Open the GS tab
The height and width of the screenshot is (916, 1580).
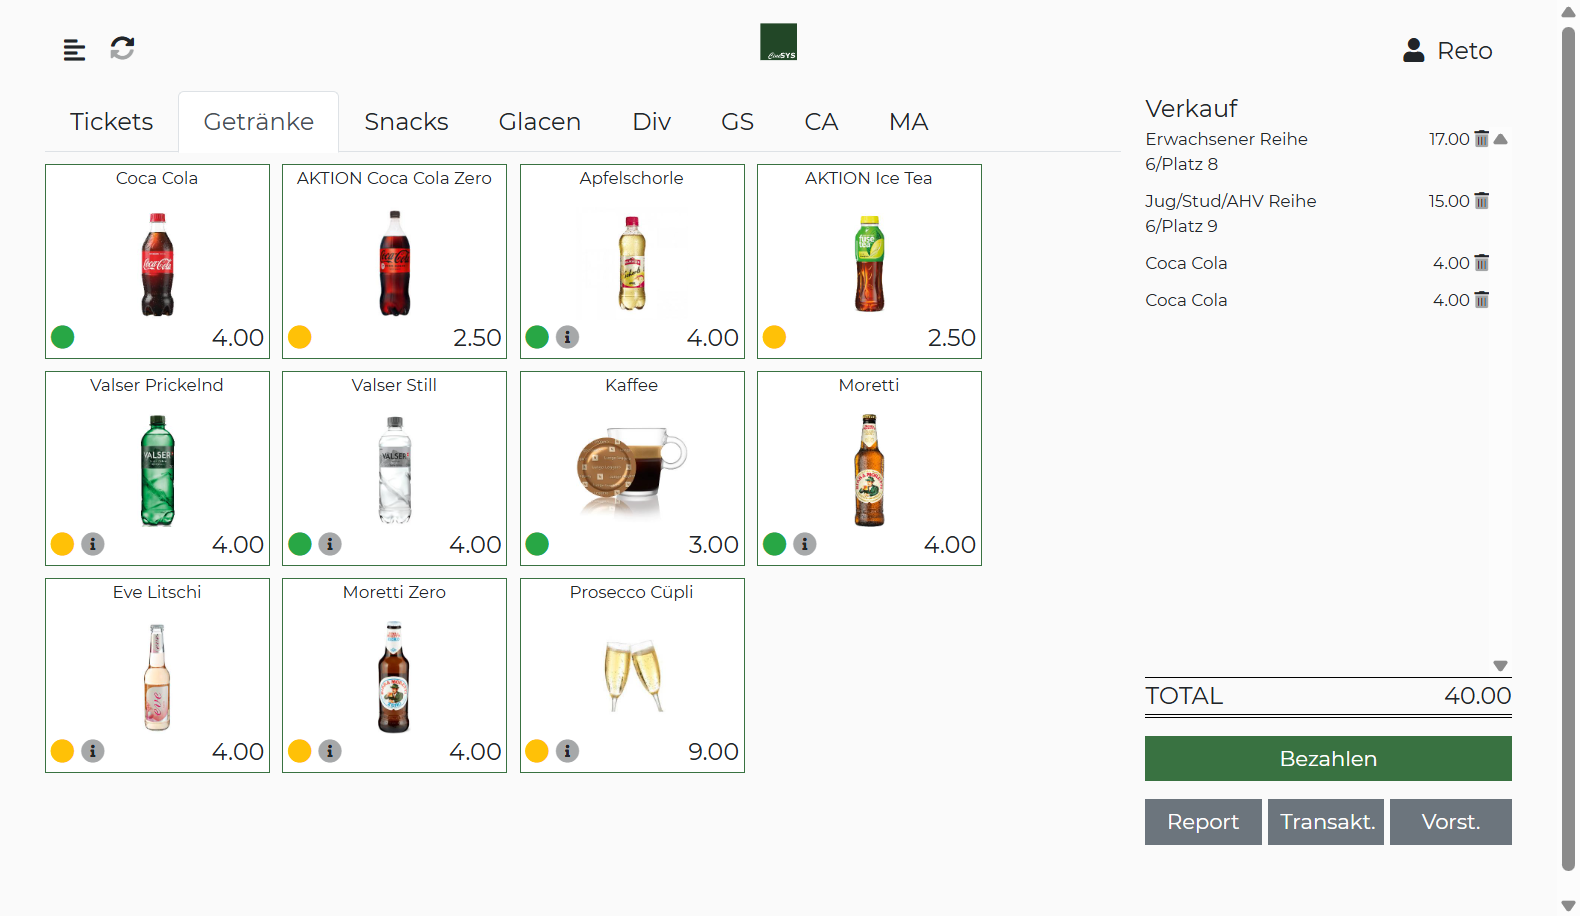738,122
